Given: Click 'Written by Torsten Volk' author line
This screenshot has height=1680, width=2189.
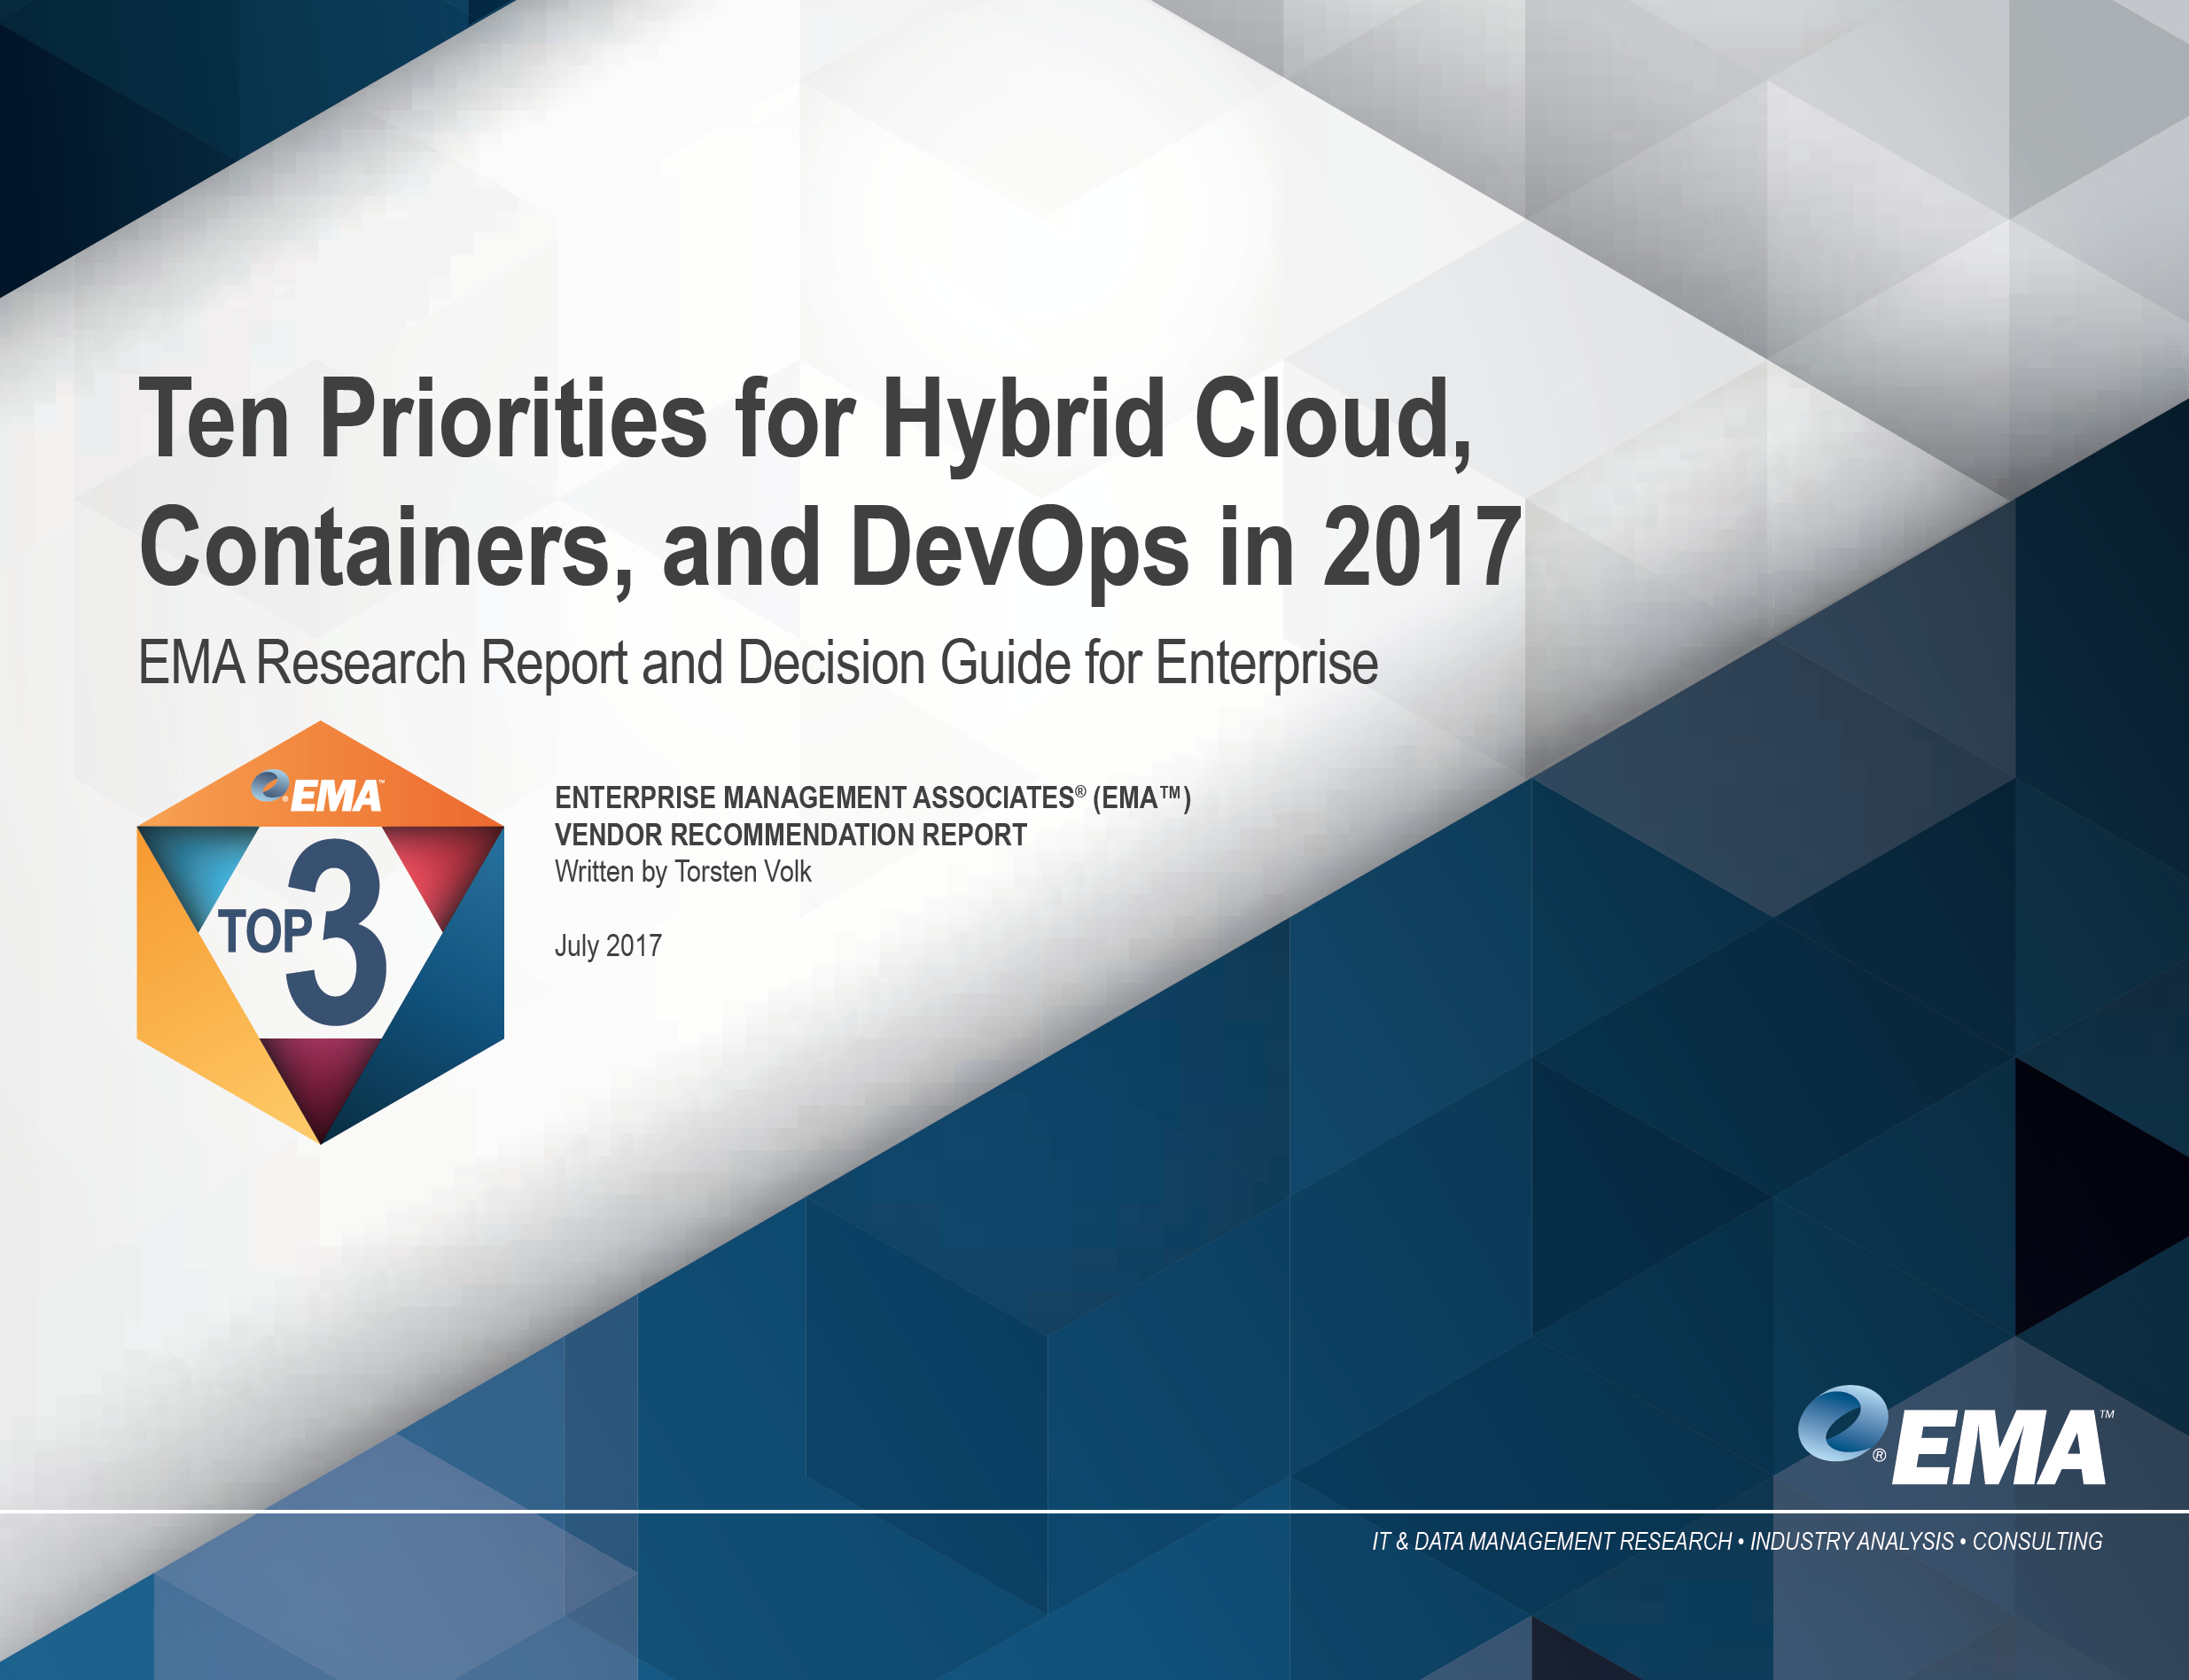Looking at the screenshot, I should point(683,872).
